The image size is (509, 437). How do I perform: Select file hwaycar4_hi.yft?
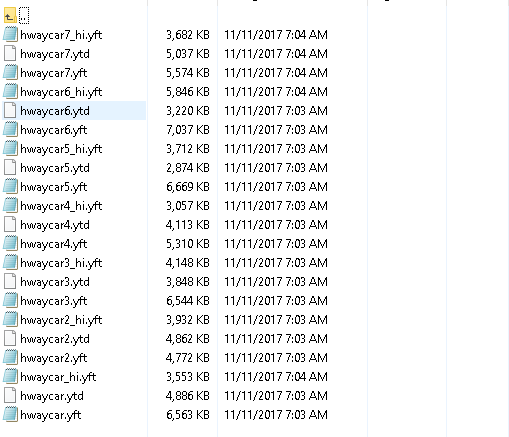(x=61, y=206)
